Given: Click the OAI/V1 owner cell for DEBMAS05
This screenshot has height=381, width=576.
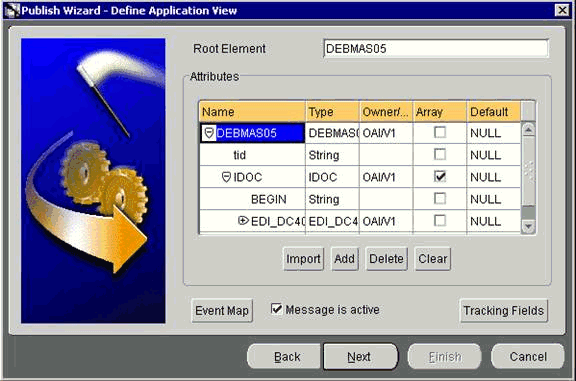Looking at the screenshot, I should click(386, 133).
